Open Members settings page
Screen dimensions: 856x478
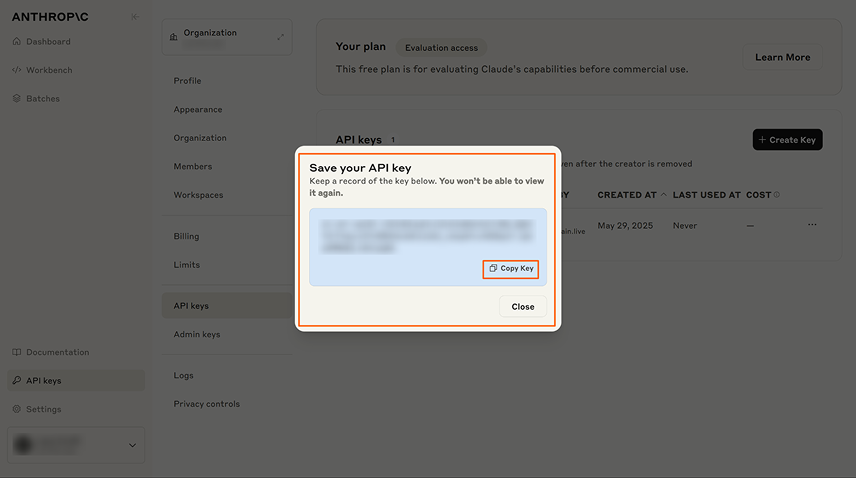pyautogui.click(x=193, y=166)
